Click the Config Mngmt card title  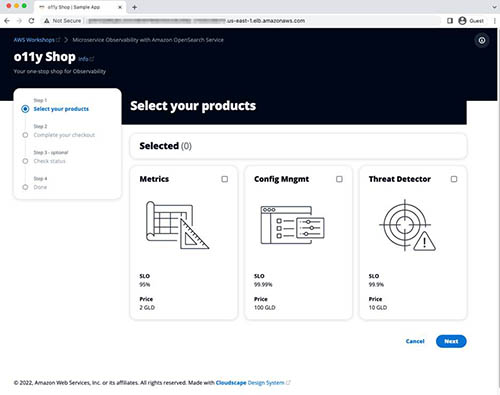pos(281,179)
